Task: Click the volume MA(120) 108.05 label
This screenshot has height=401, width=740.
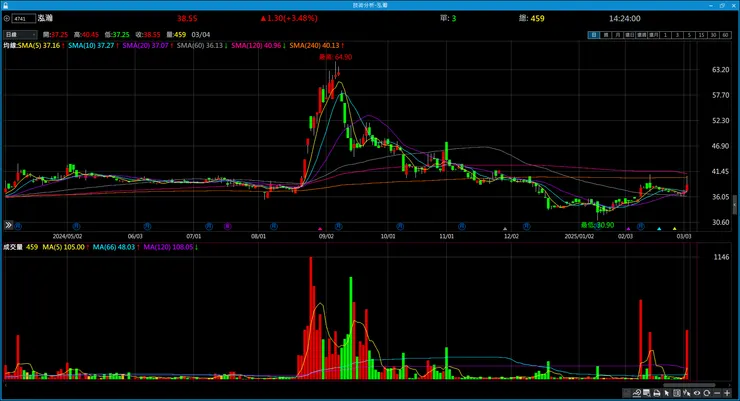Action: click(x=168, y=247)
